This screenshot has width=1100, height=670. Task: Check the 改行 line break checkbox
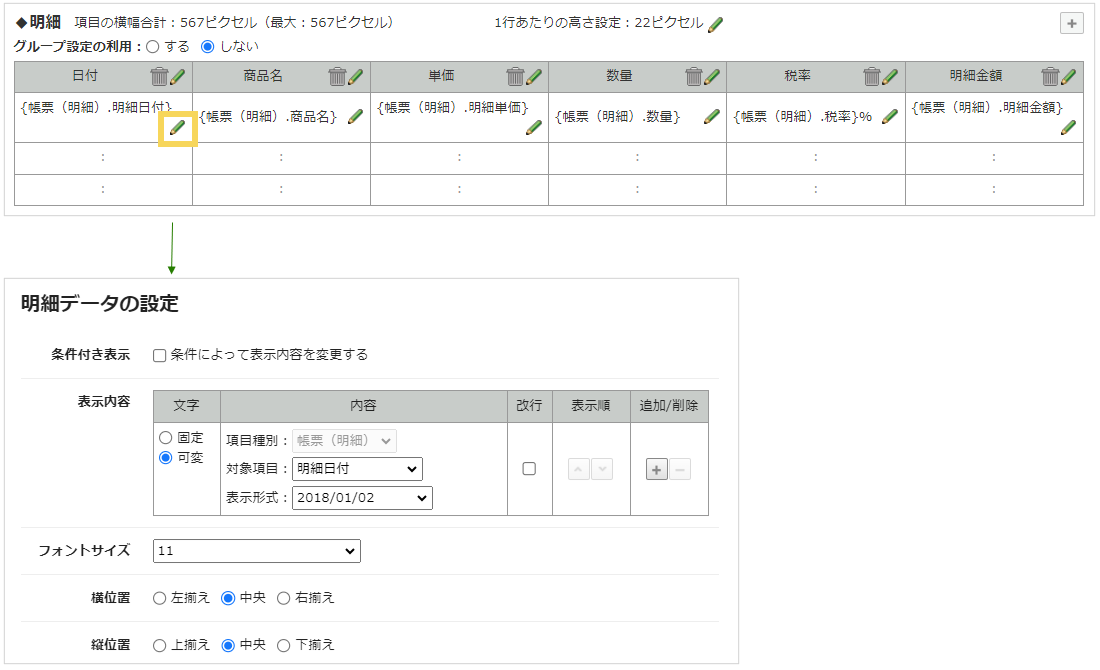coord(529,468)
